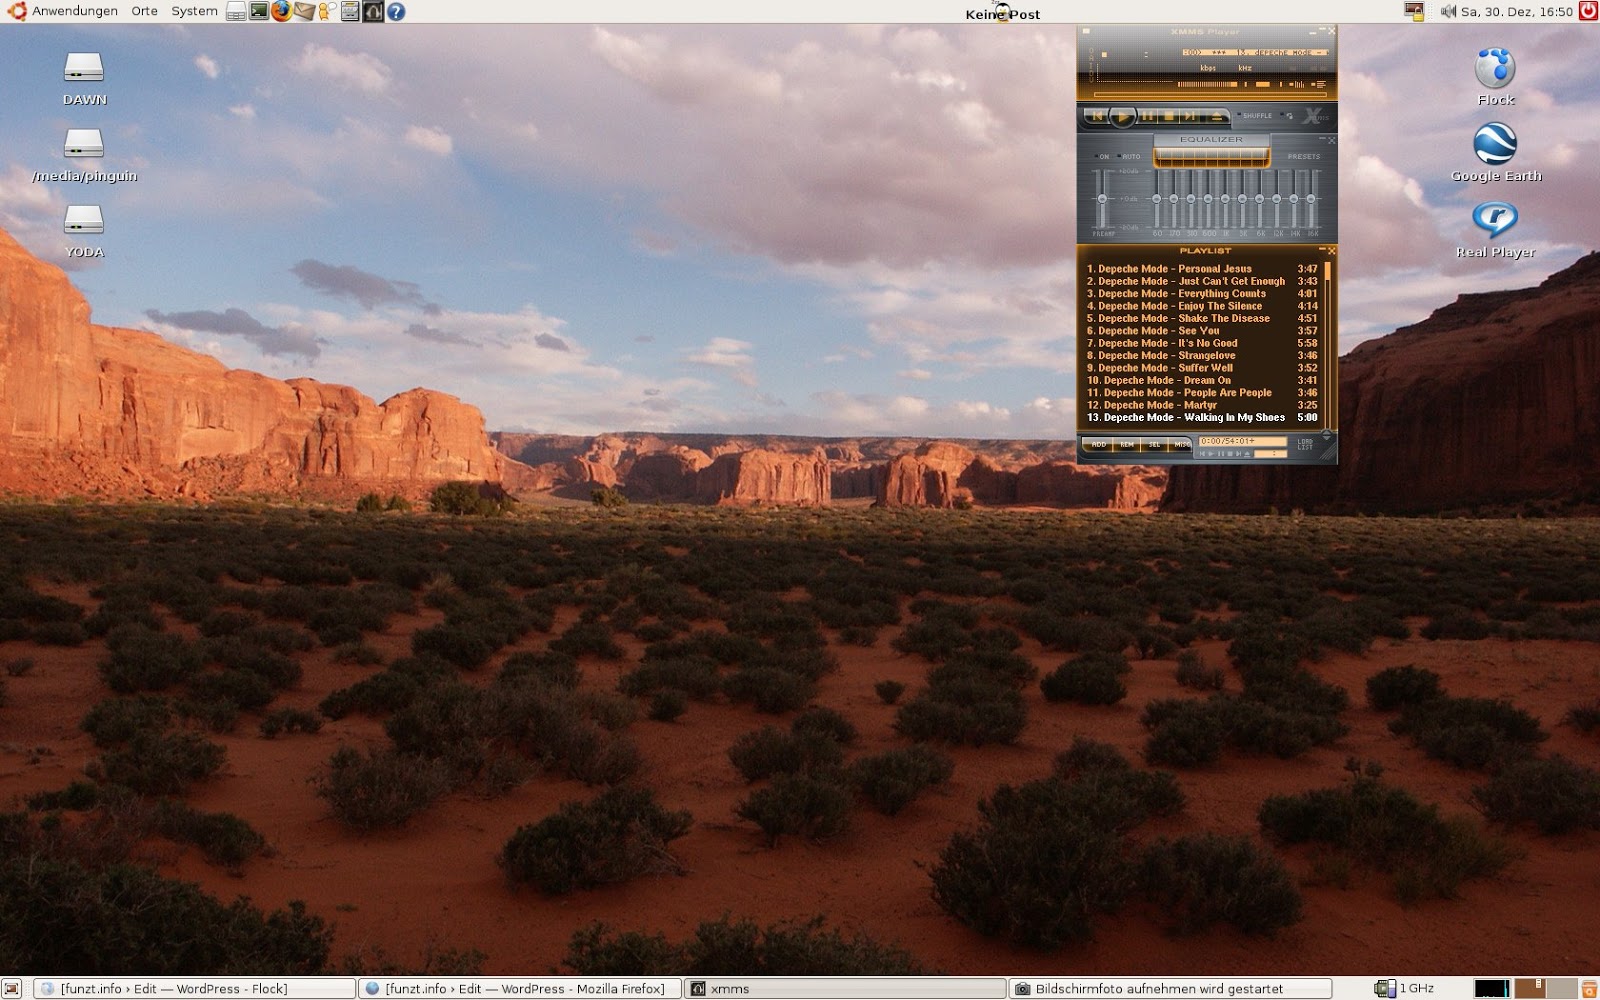Launch Firefox from the top panel
The height and width of the screenshot is (1000, 1600).
click(x=282, y=11)
